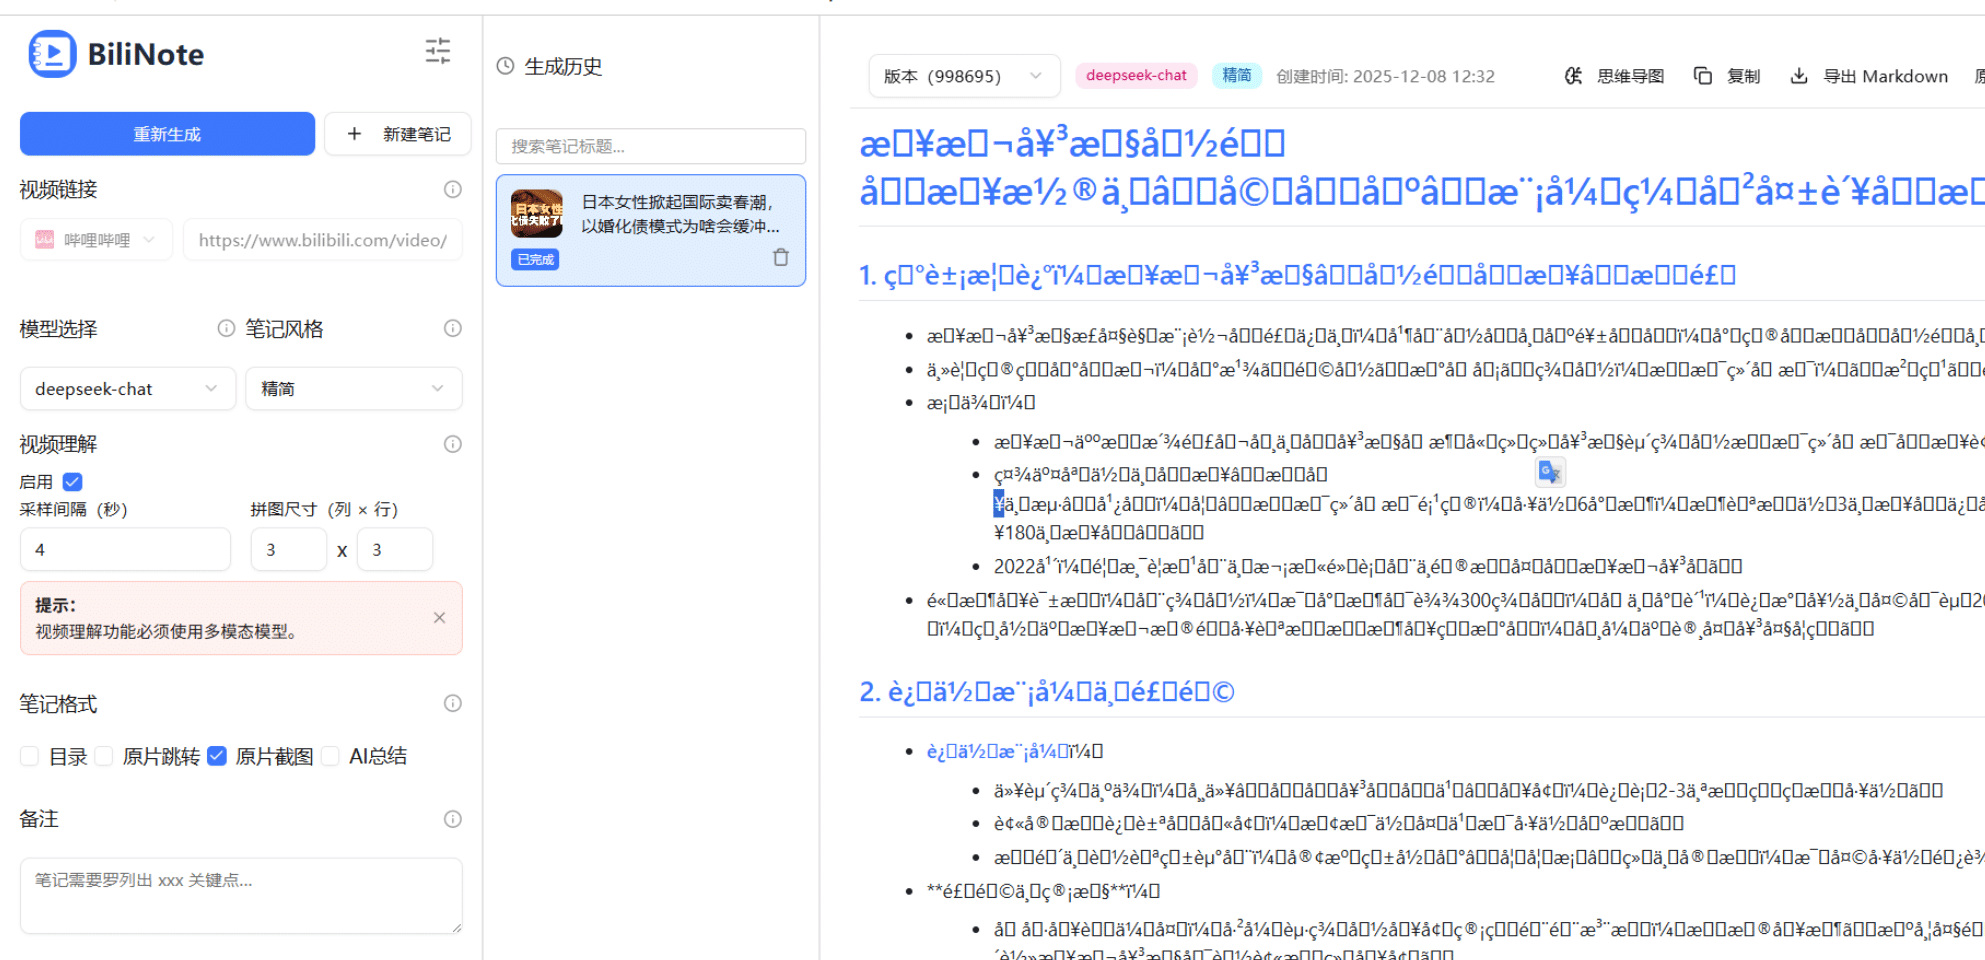
Task: Uncheck the original screenshot option
Action: point(217,756)
